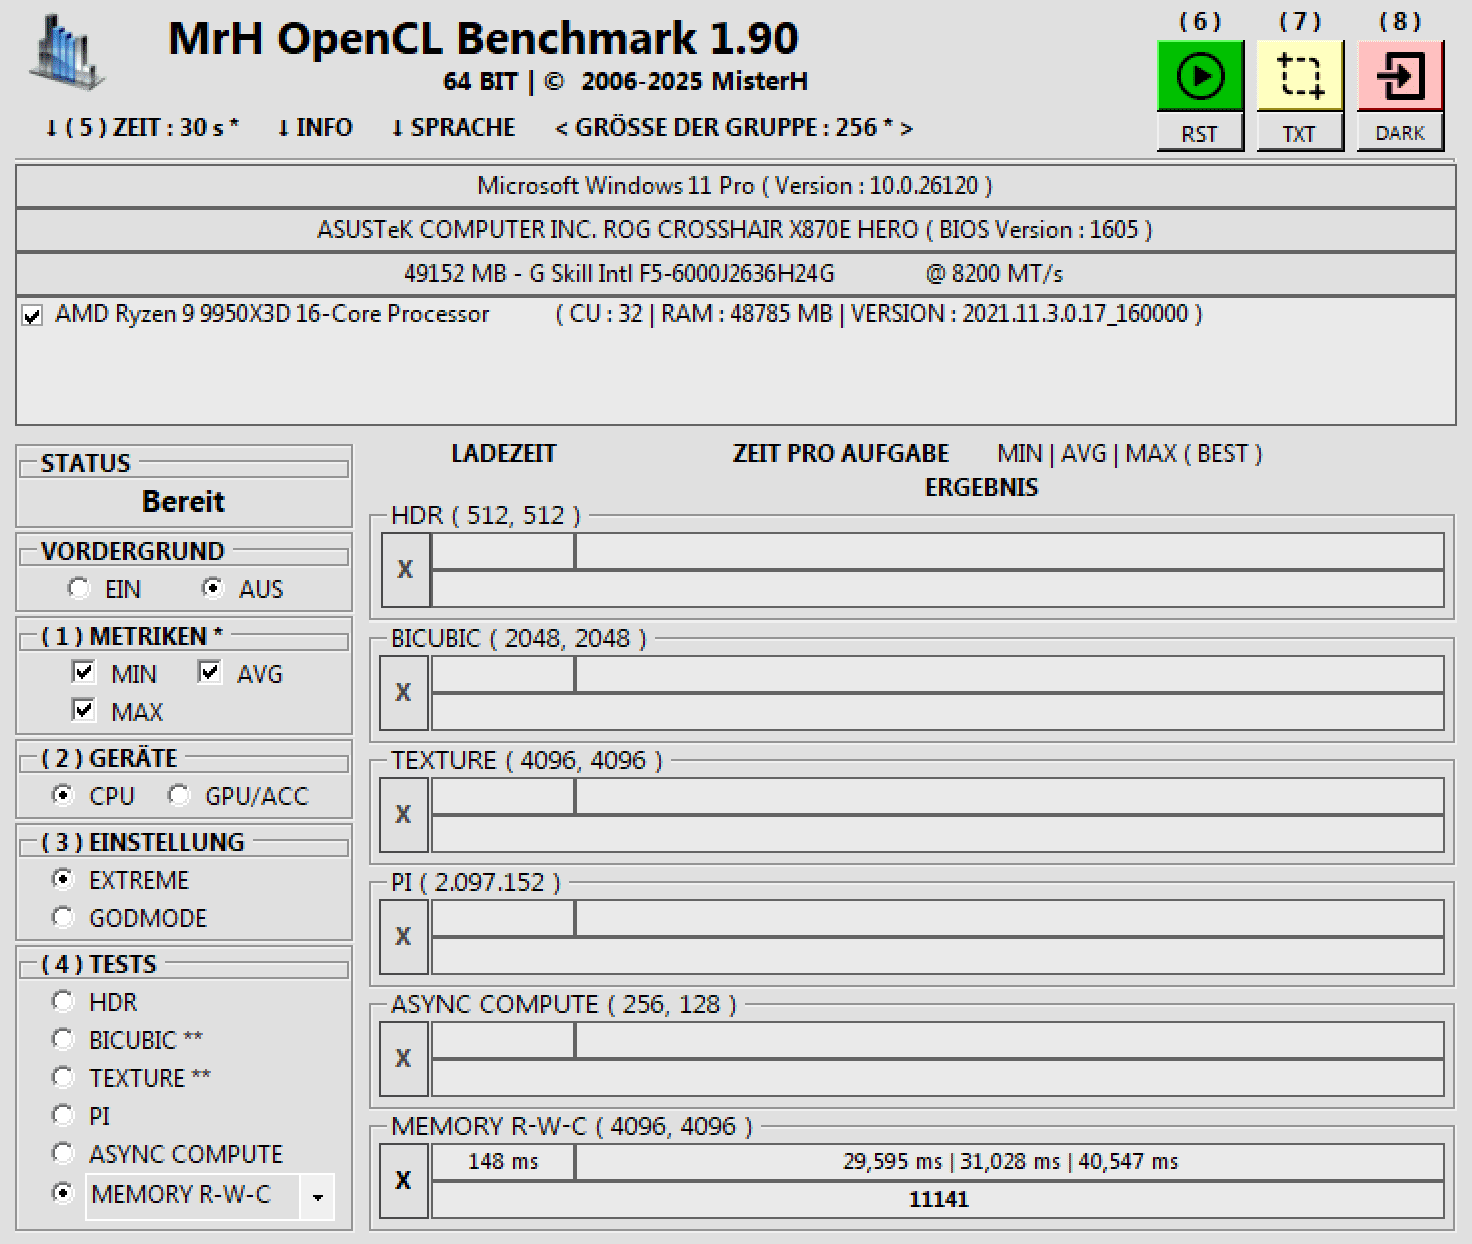The image size is (1472, 1244).
Task: Select GPU/ACC device radio button
Action: pyautogui.click(x=179, y=795)
